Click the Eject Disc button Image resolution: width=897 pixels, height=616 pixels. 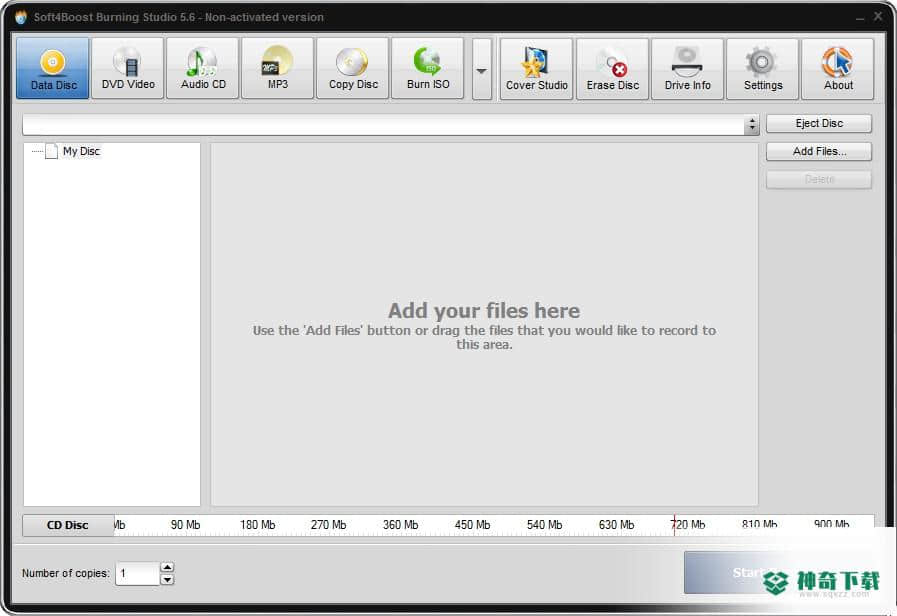(819, 124)
